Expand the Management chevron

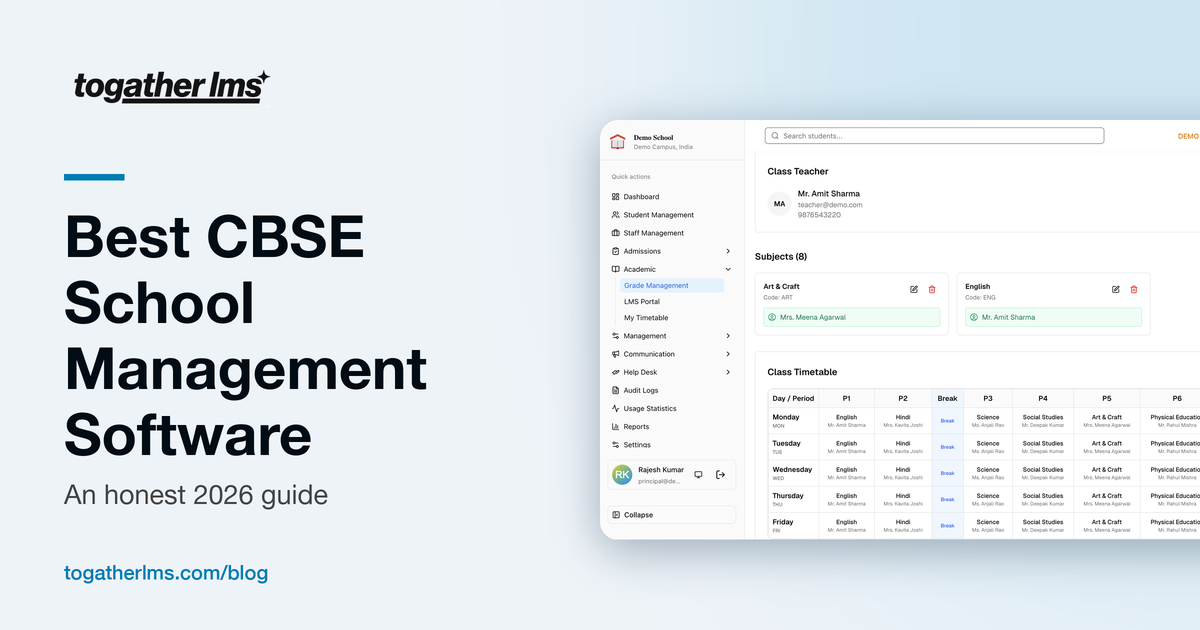pos(728,336)
